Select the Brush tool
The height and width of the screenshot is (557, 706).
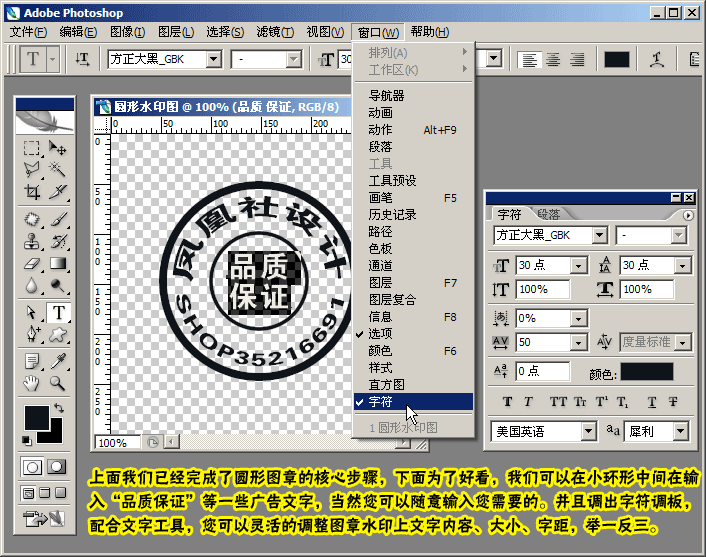[x=58, y=219]
